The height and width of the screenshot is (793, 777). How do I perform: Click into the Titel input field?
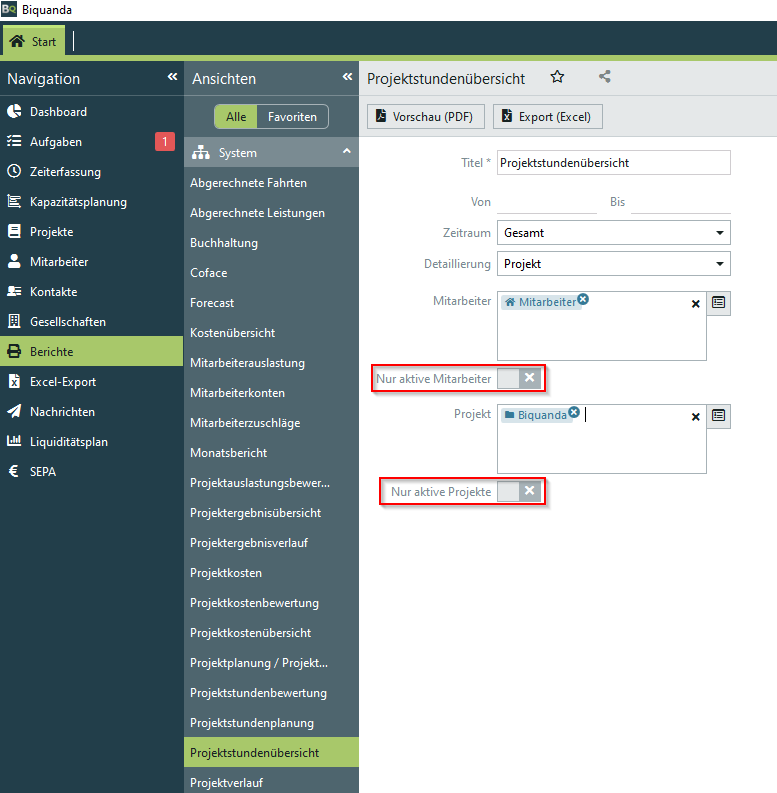[613, 162]
